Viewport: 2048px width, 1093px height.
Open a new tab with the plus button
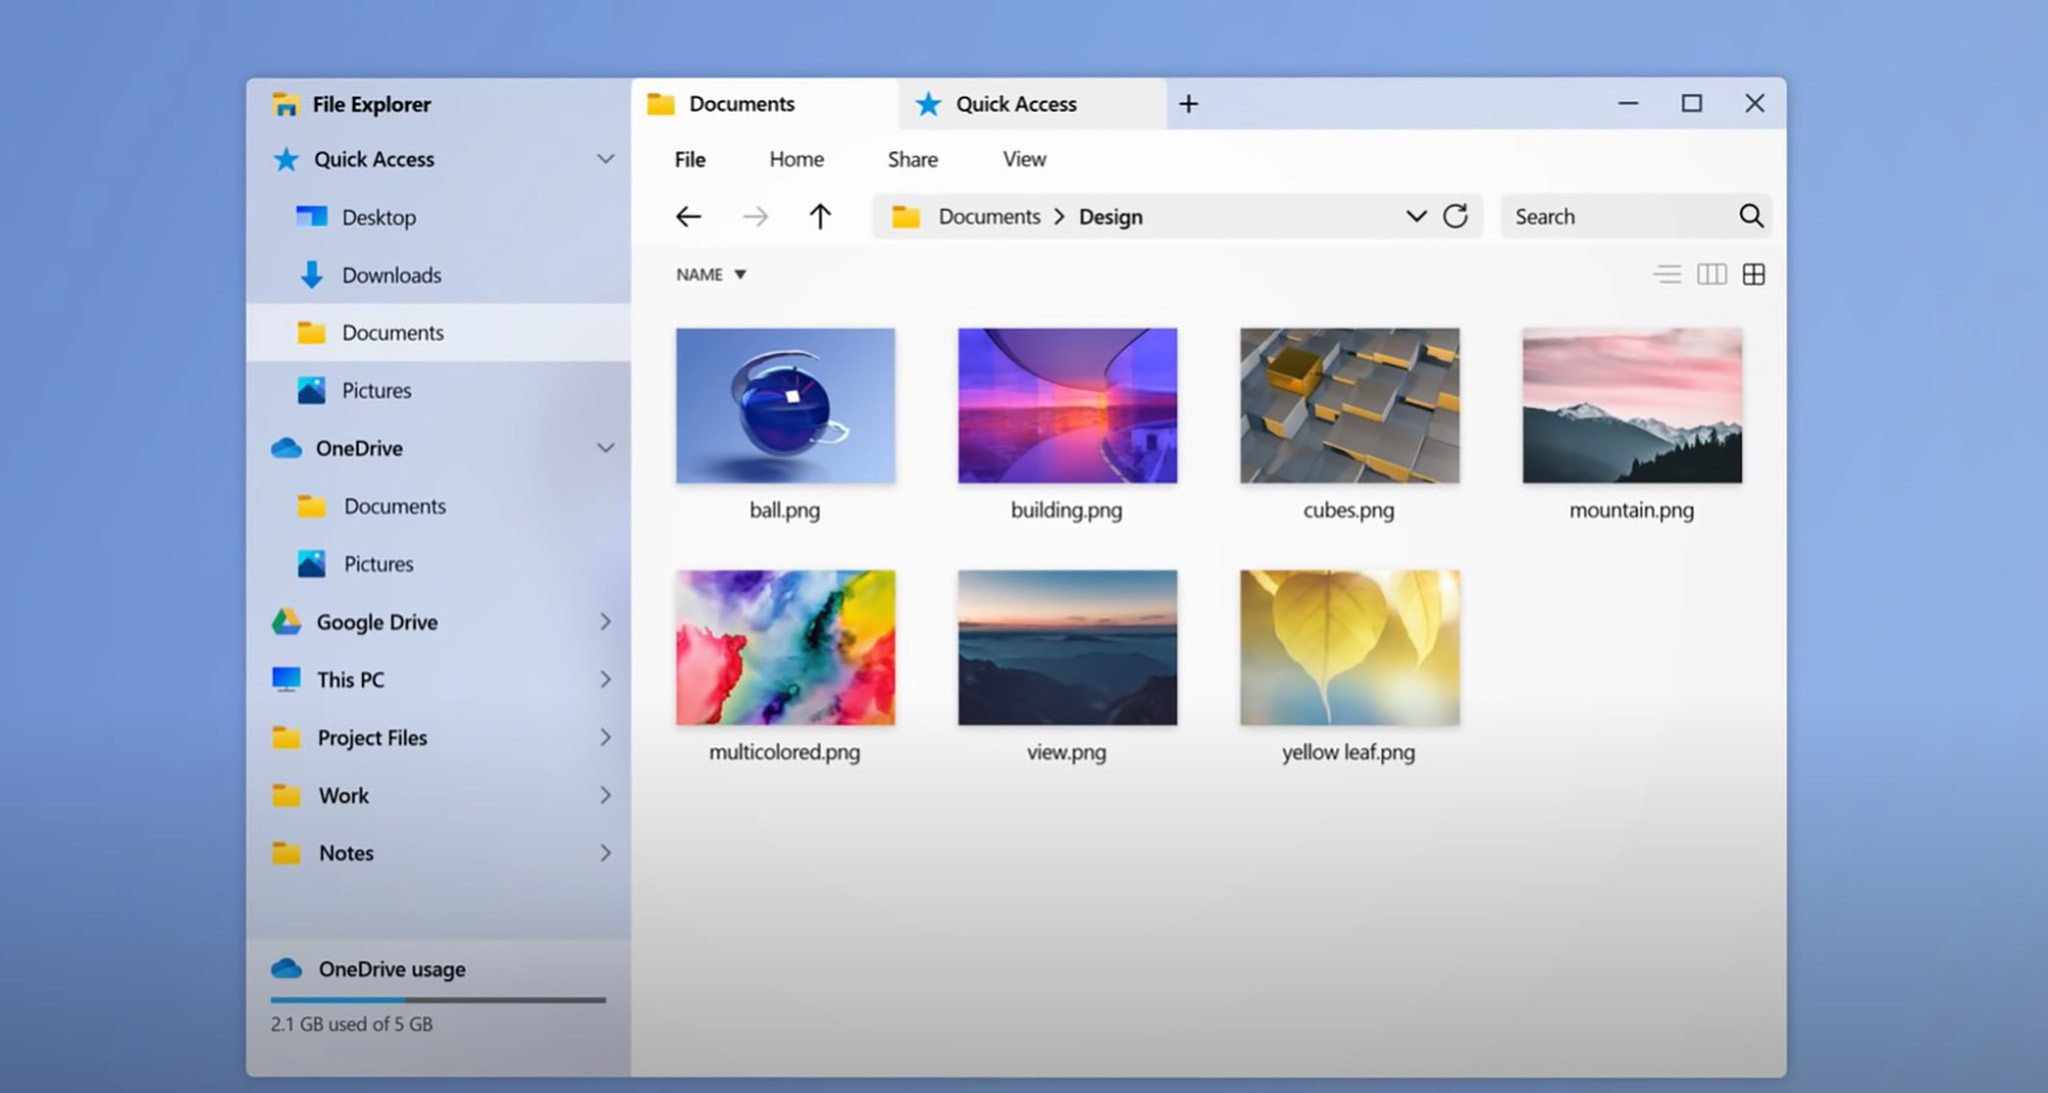tap(1189, 103)
